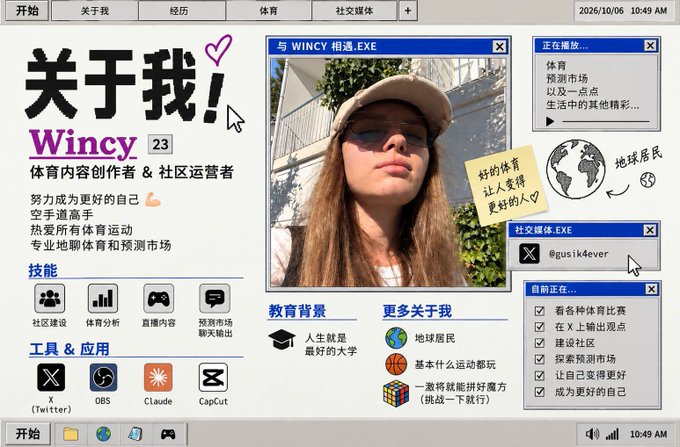Click the earth icon beside 地球居民
Image resolution: width=680 pixels, height=447 pixels.
pos(396,338)
